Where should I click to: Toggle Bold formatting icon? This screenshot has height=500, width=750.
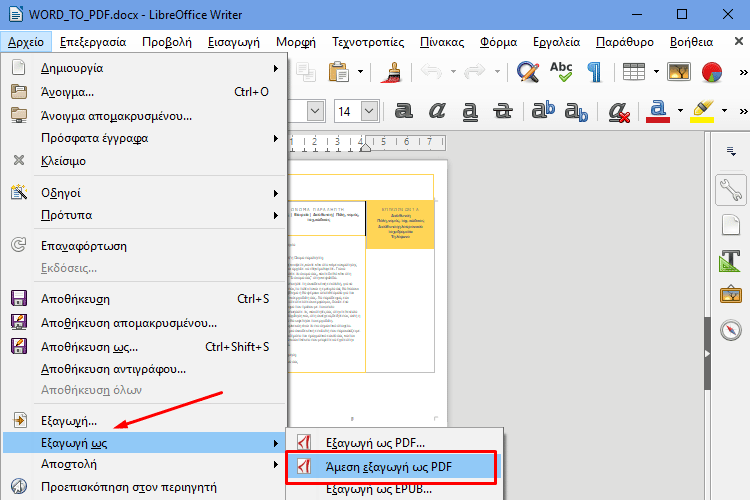[x=404, y=111]
